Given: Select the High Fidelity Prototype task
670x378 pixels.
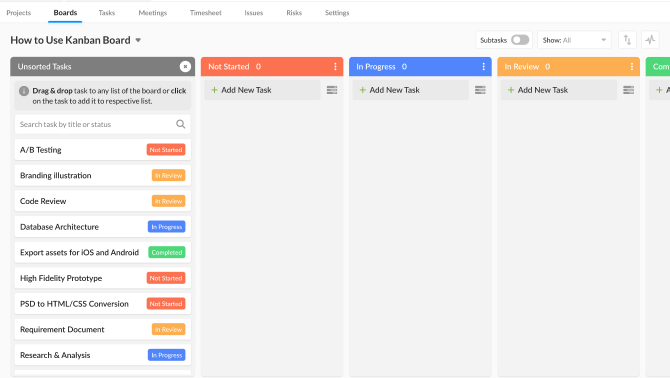Looking at the screenshot, I should coord(103,278).
